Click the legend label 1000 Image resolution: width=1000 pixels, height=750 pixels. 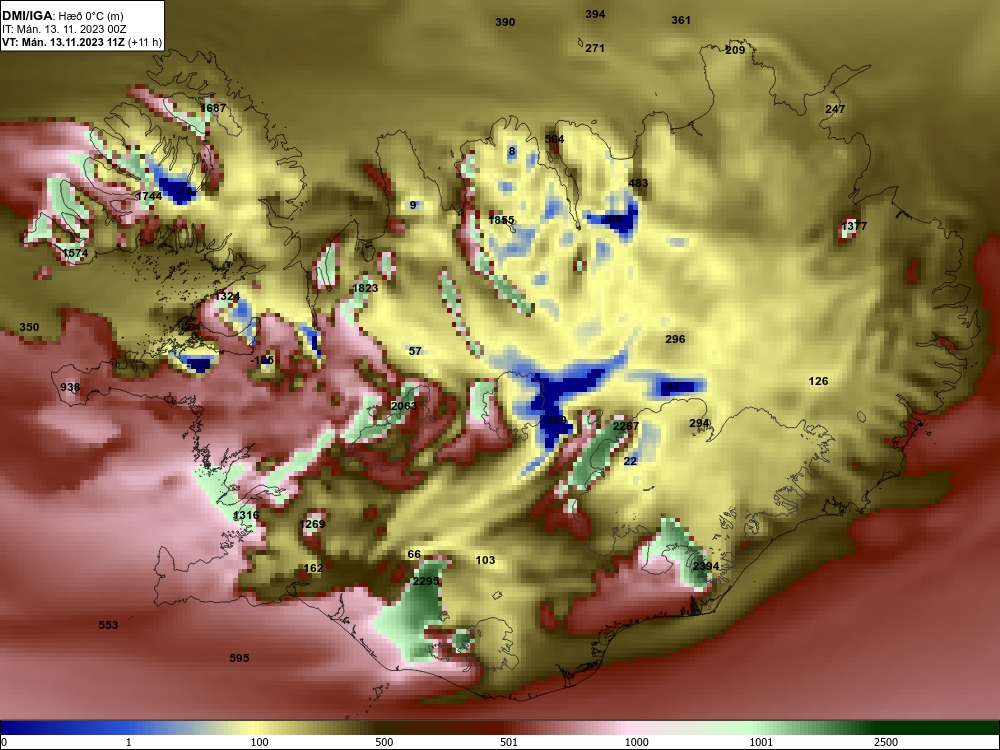(636, 742)
